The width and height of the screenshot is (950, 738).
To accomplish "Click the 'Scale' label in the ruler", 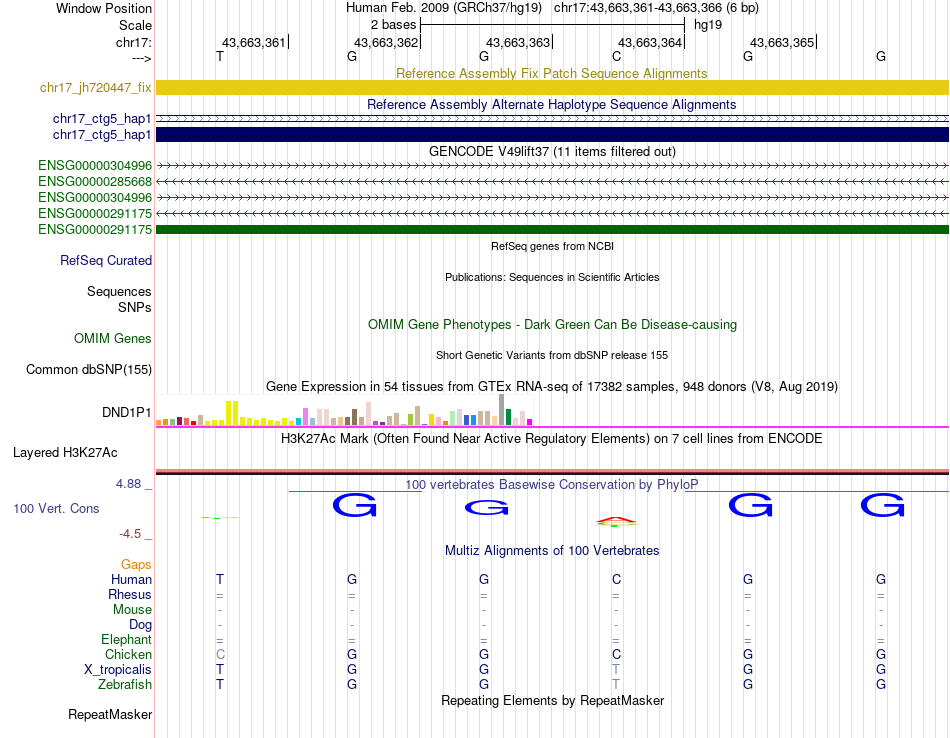I will [x=135, y=25].
